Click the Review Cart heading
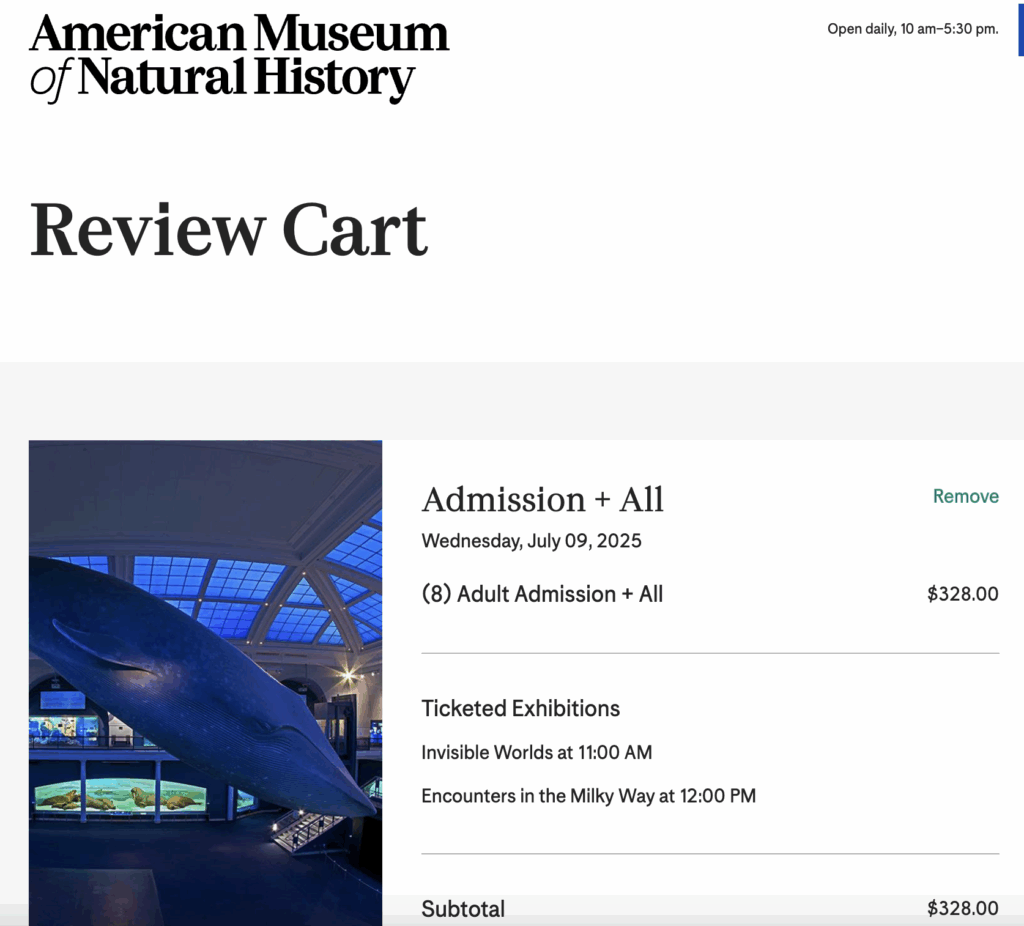Image resolution: width=1024 pixels, height=926 pixels. (229, 230)
